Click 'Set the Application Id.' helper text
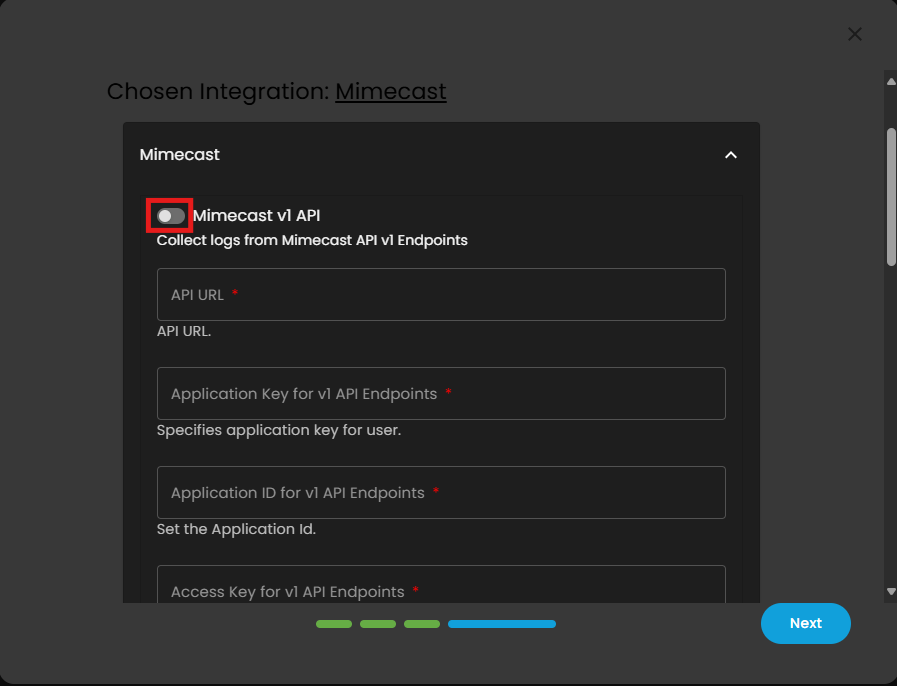 tap(236, 529)
